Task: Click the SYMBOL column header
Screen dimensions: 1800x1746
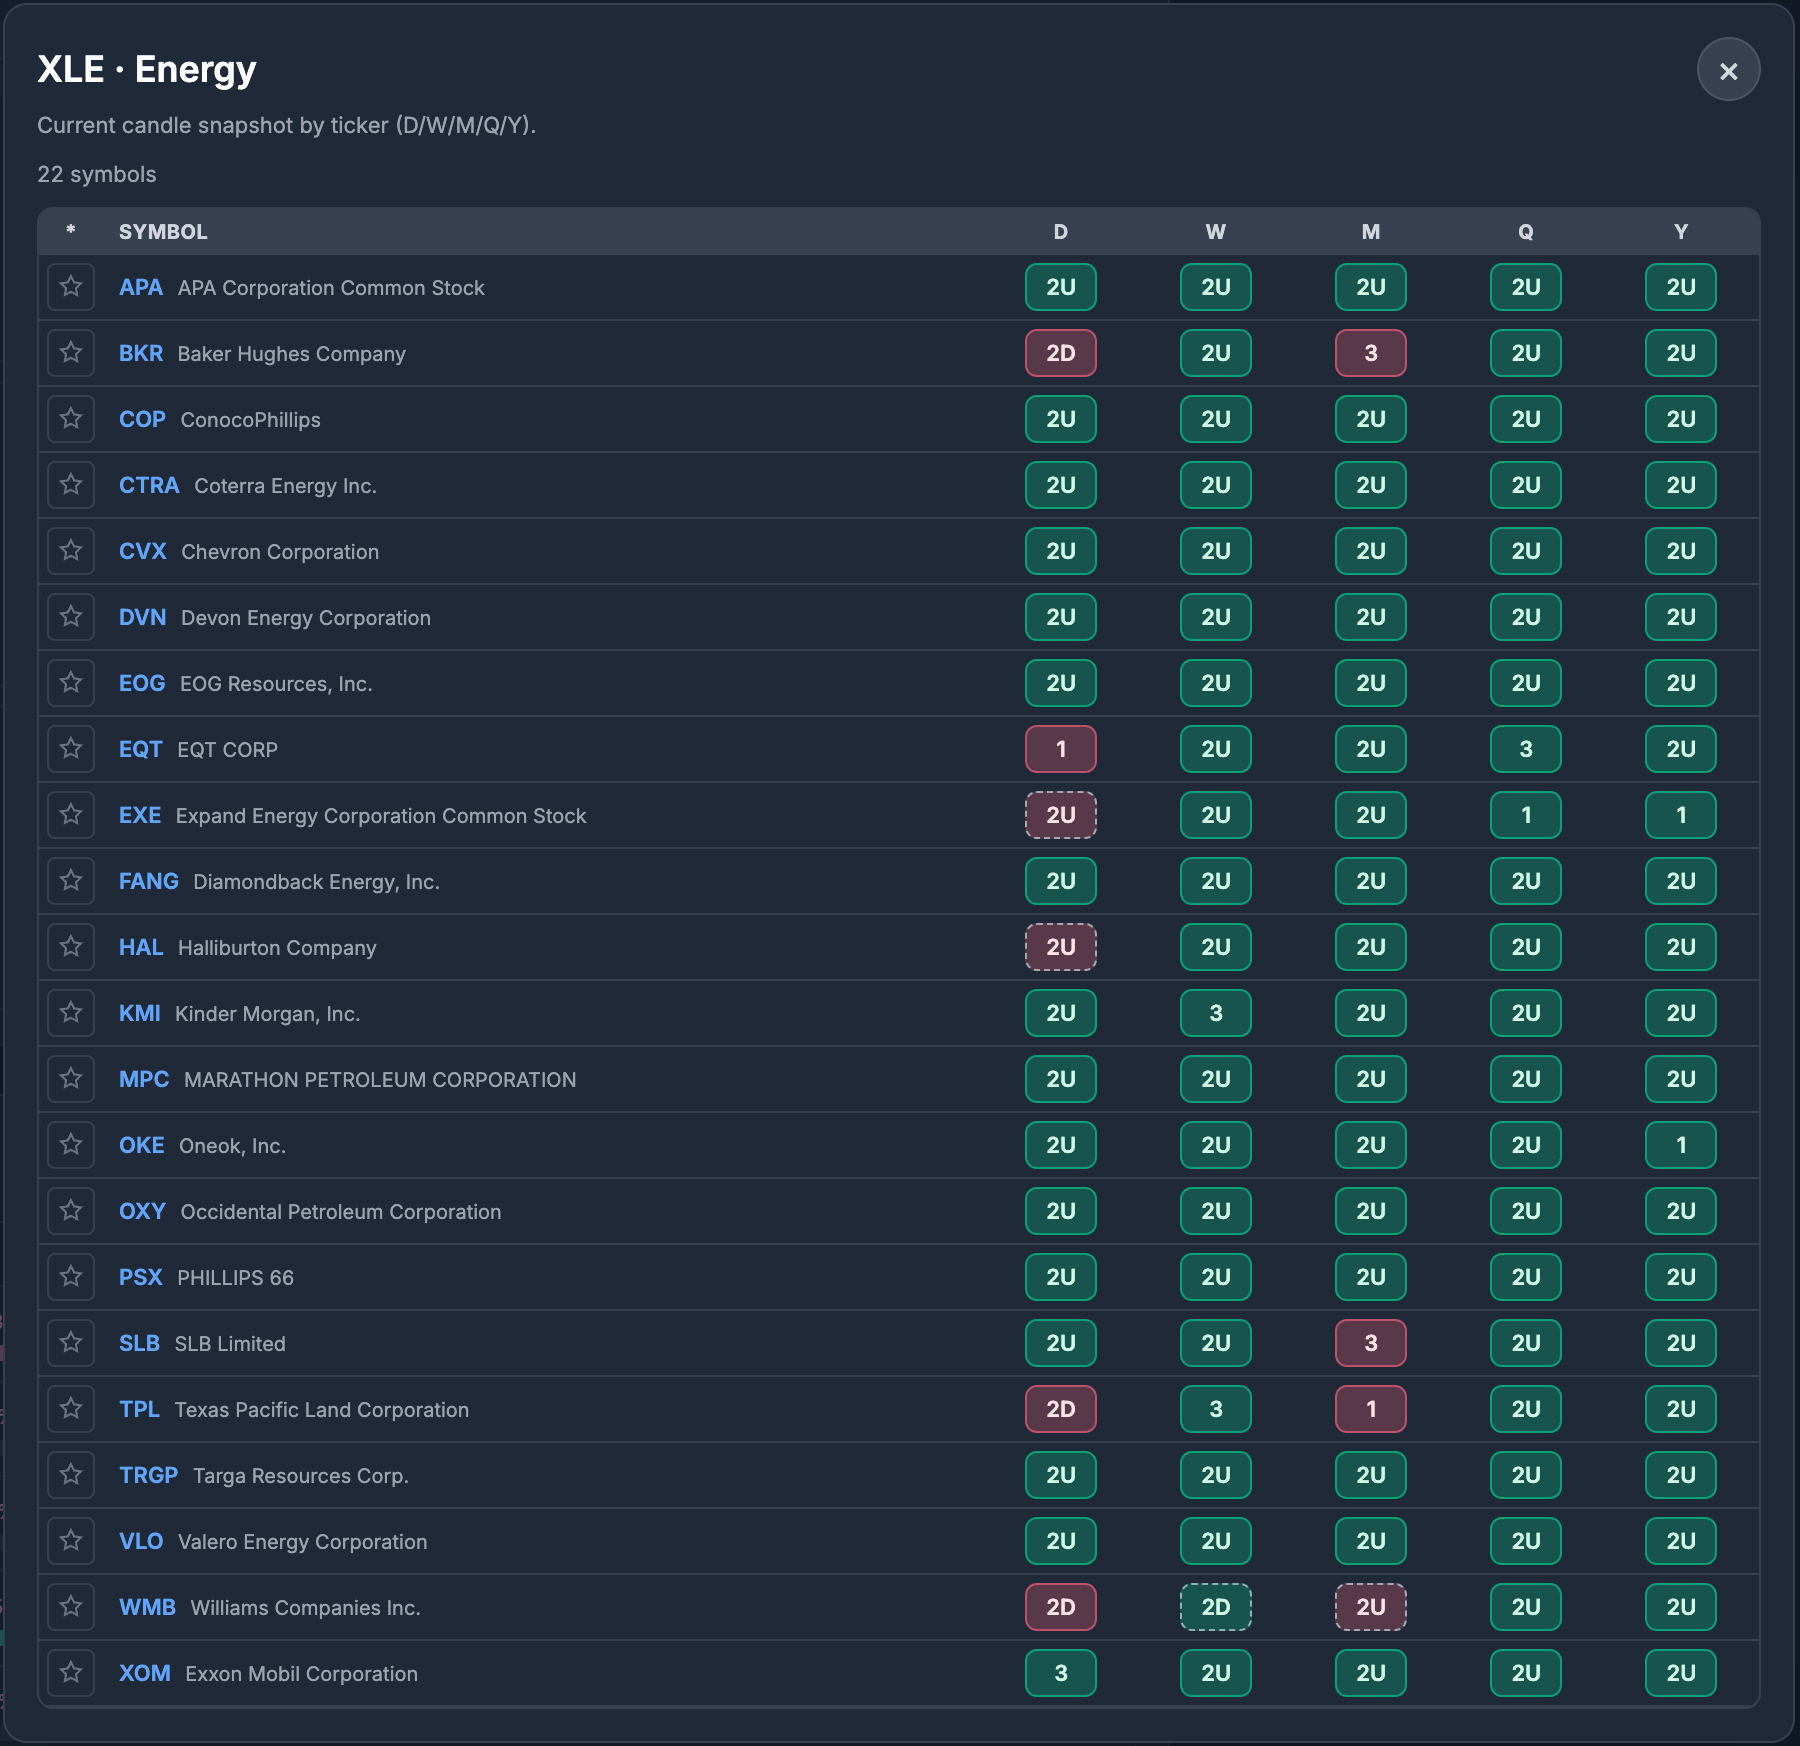Action: 163,231
